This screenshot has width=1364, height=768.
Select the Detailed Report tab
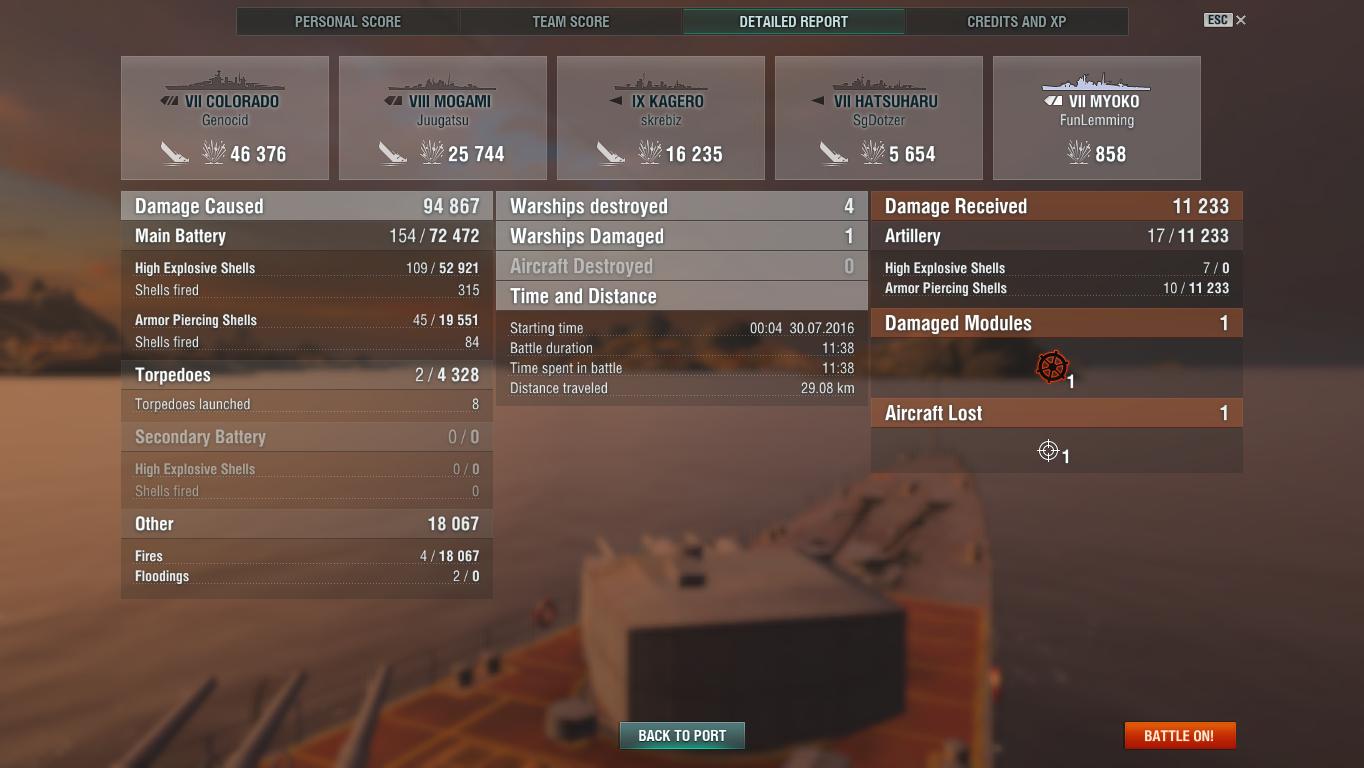[794, 21]
